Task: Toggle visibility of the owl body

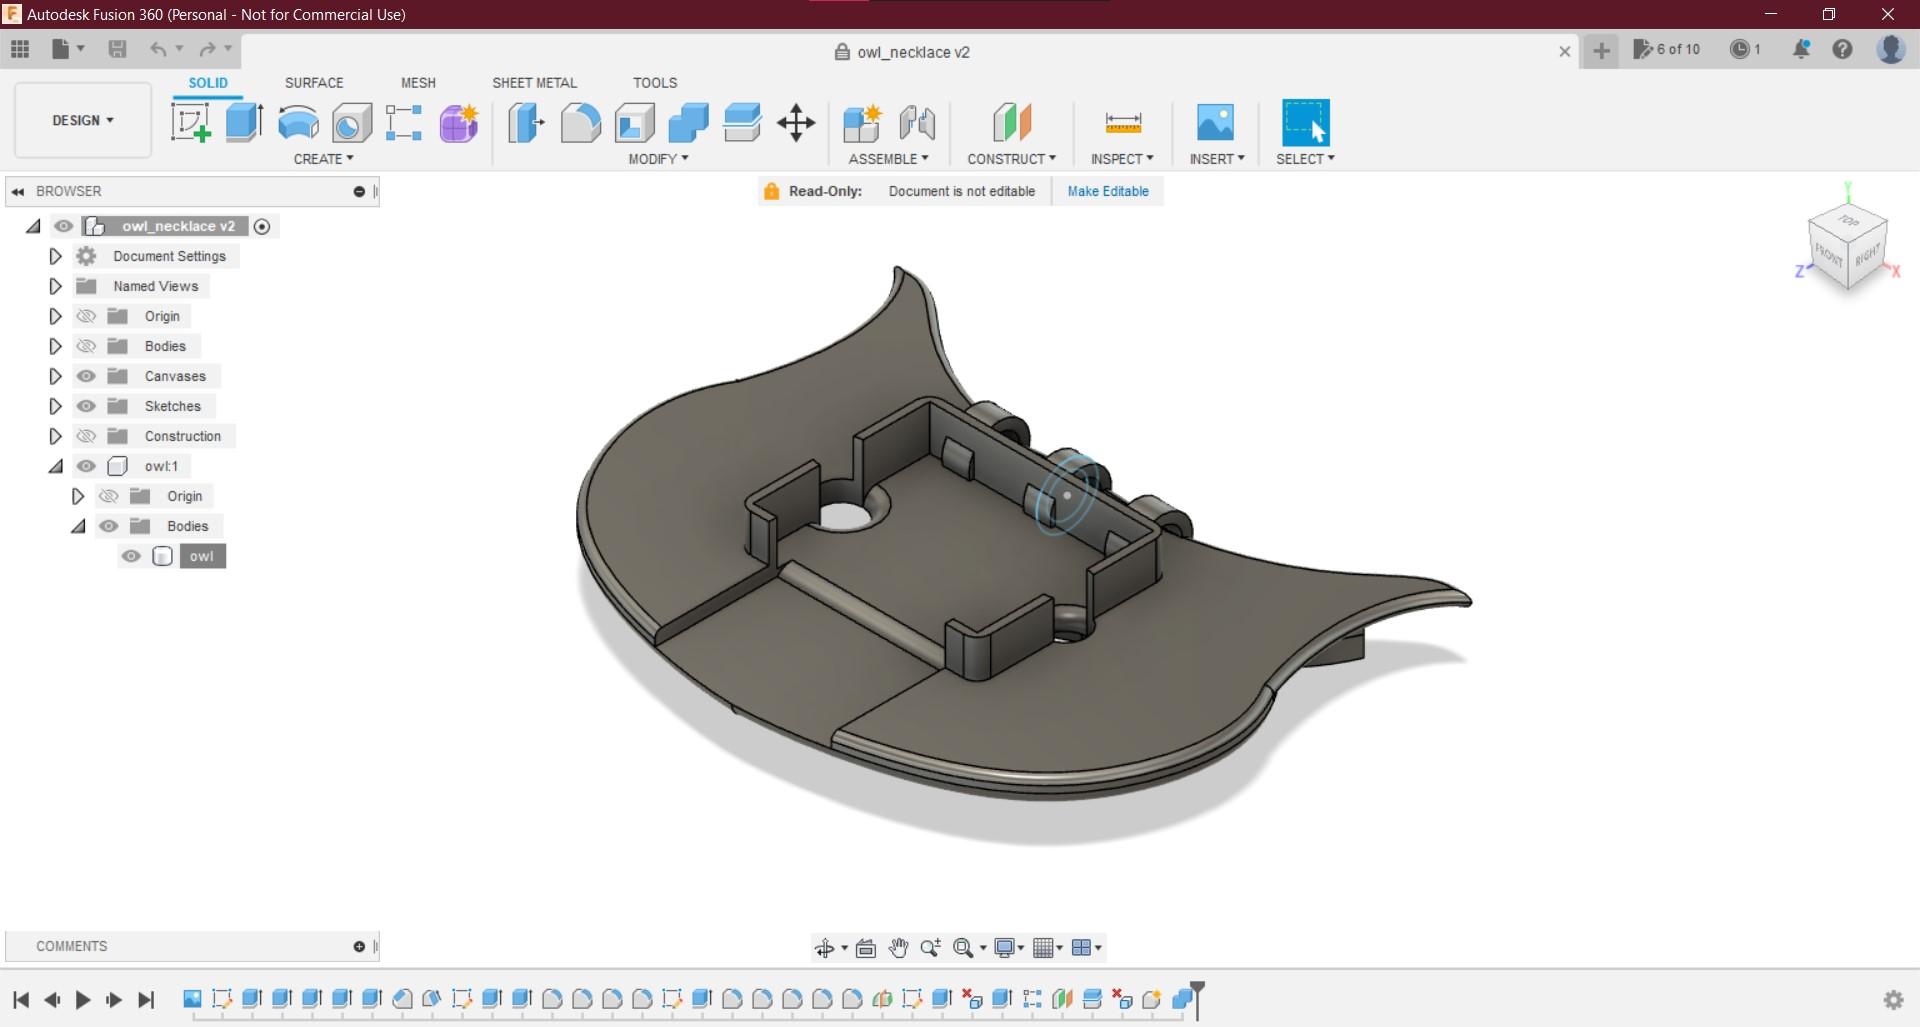Action: pos(131,556)
